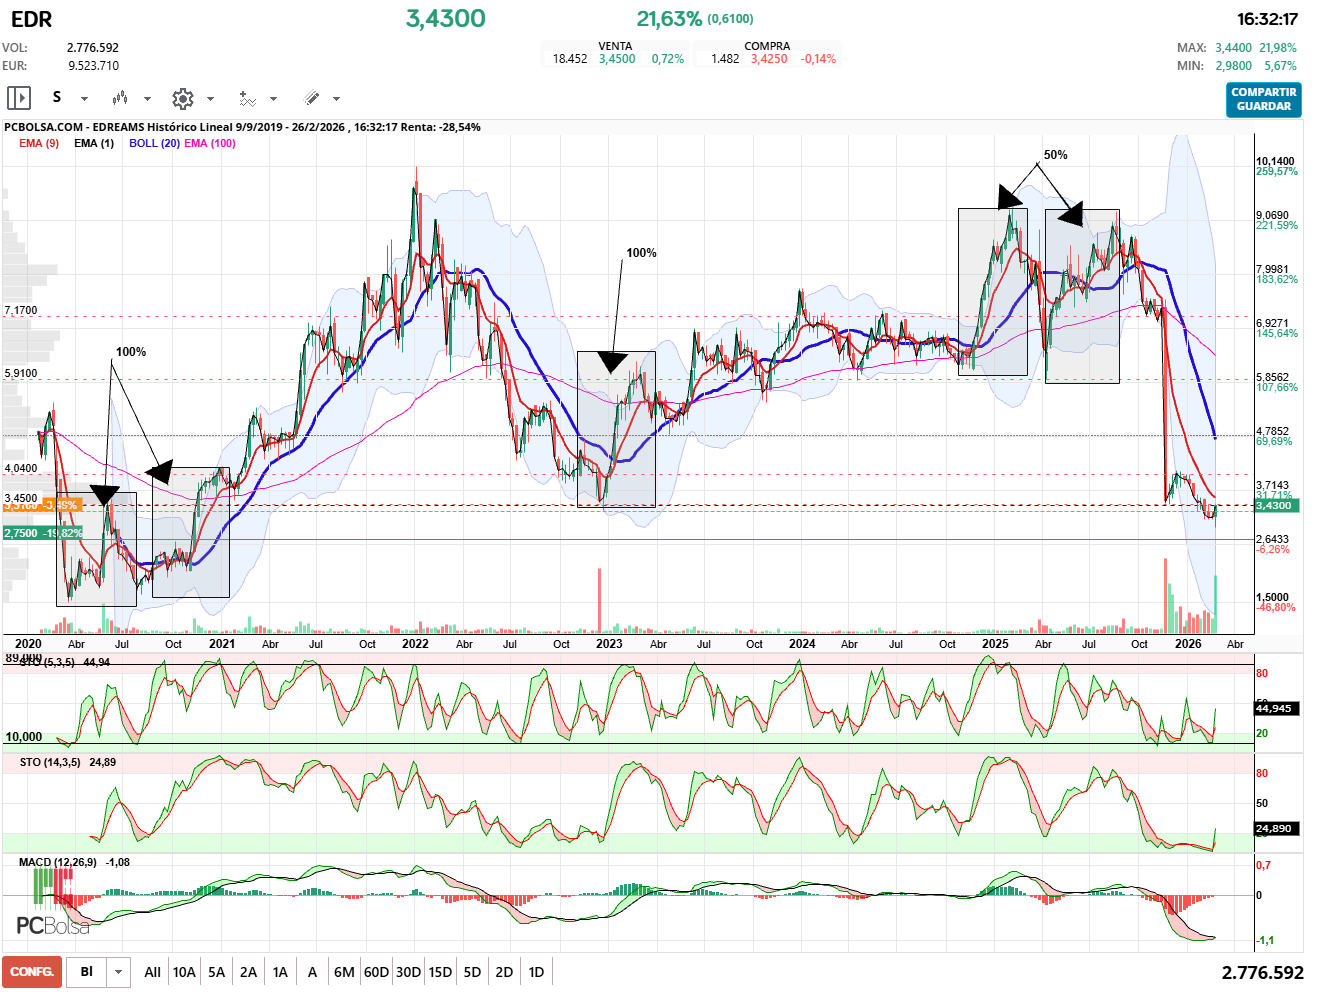Image resolution: width=1317 pixels, height=993 pixels.
Task: Toggle the side panel icon
Action: [19, 98]
